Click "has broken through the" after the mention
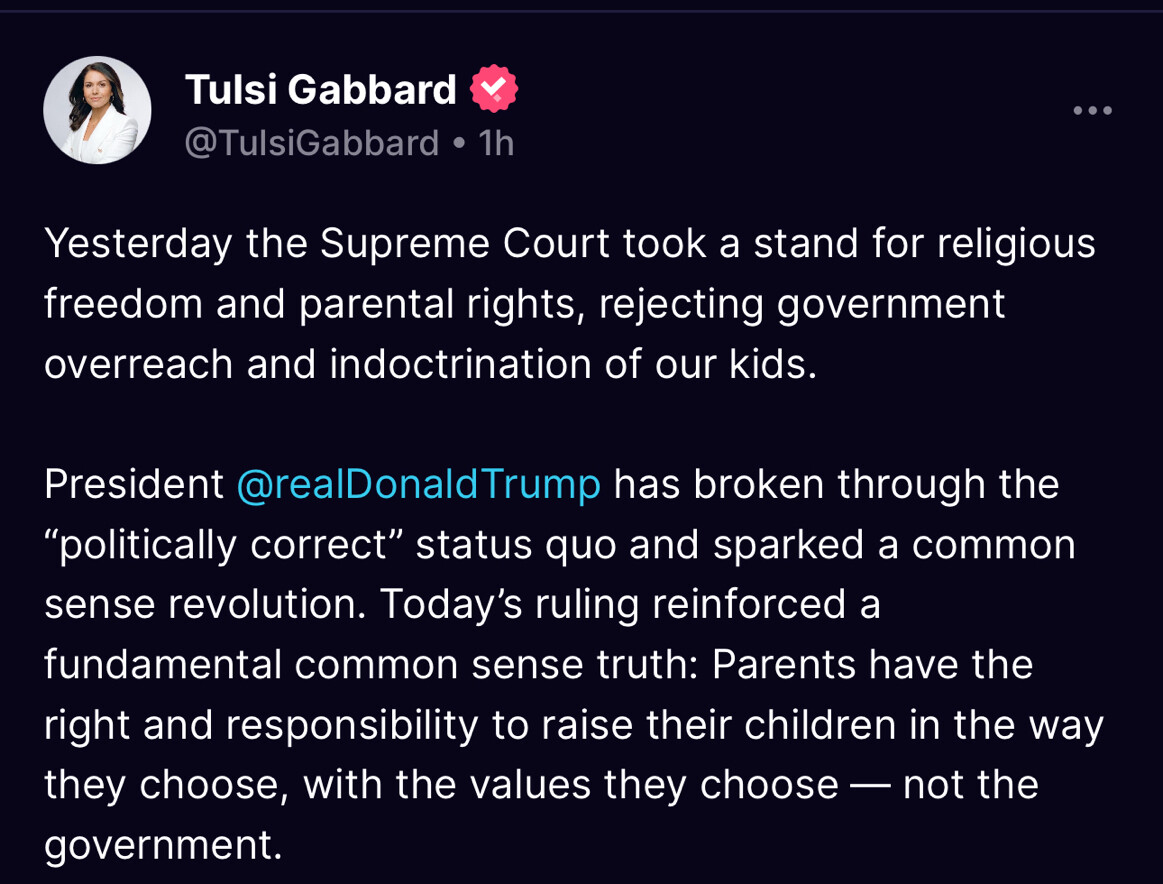1163x884 pixels. [836, 484]
